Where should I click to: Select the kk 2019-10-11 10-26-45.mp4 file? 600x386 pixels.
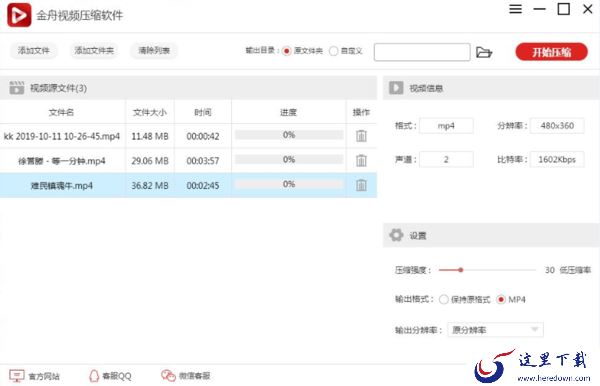(188, 136)
